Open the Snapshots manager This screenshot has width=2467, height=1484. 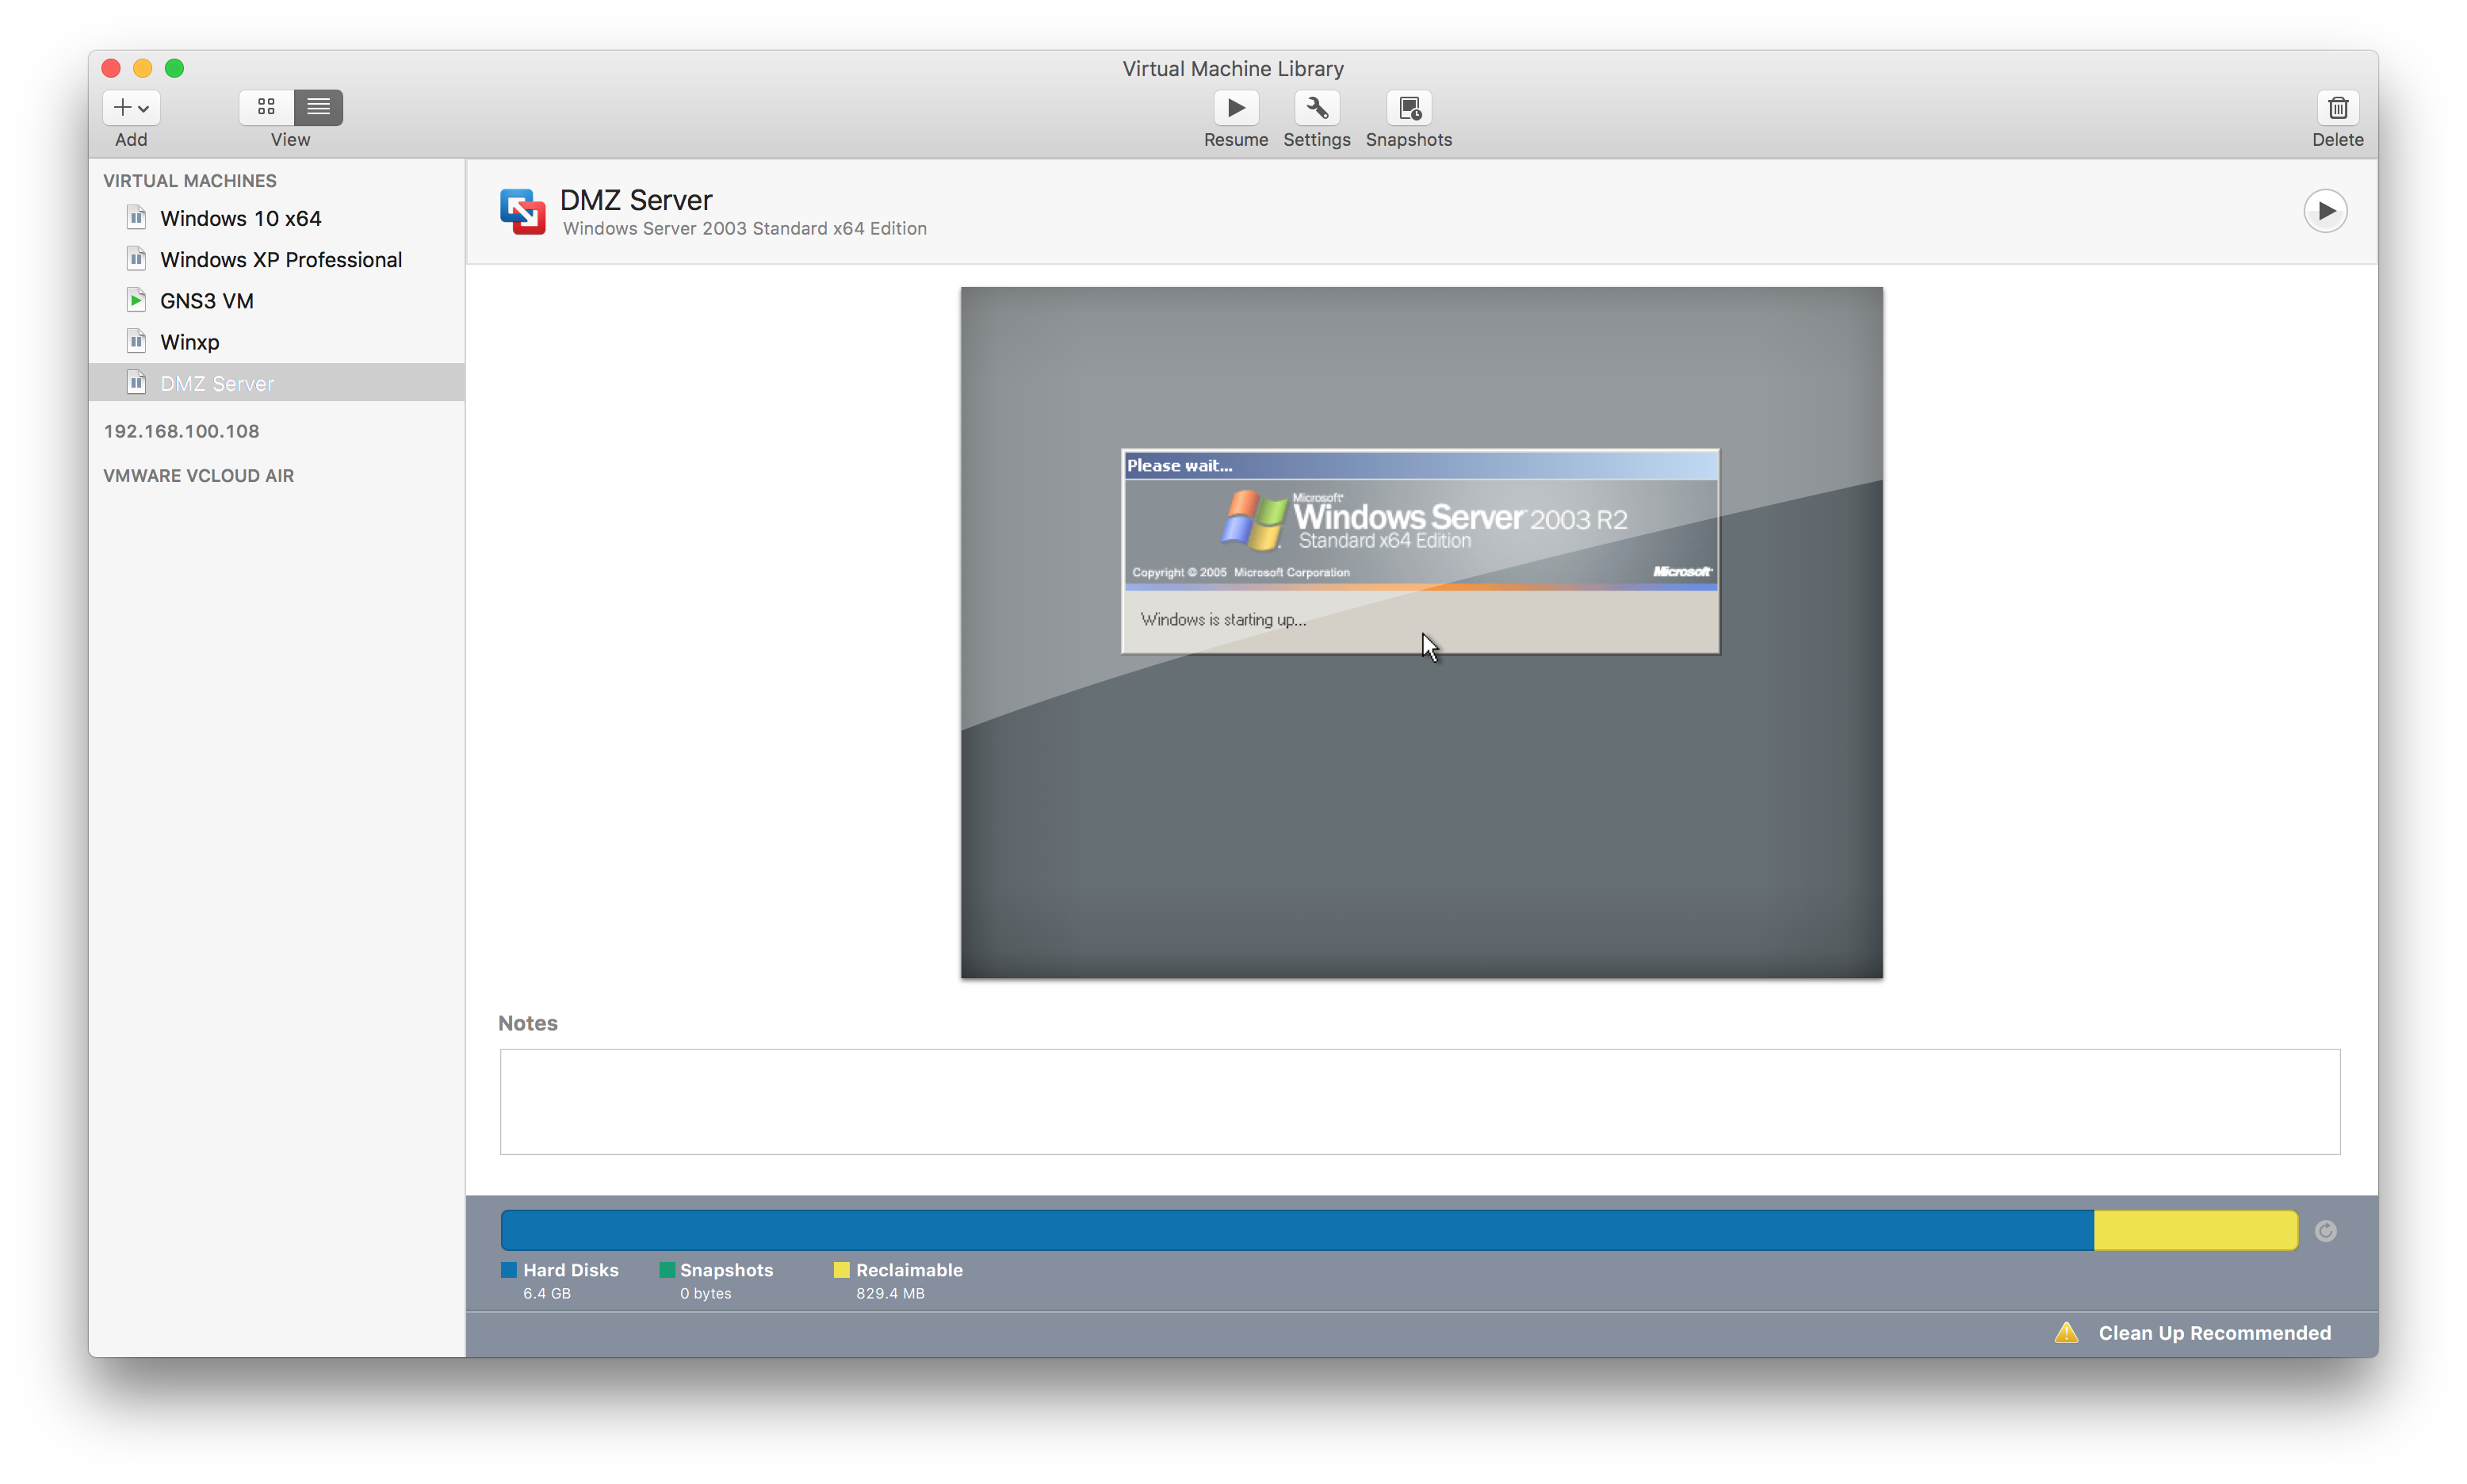pyautogui.click(x=1408, y=107)
